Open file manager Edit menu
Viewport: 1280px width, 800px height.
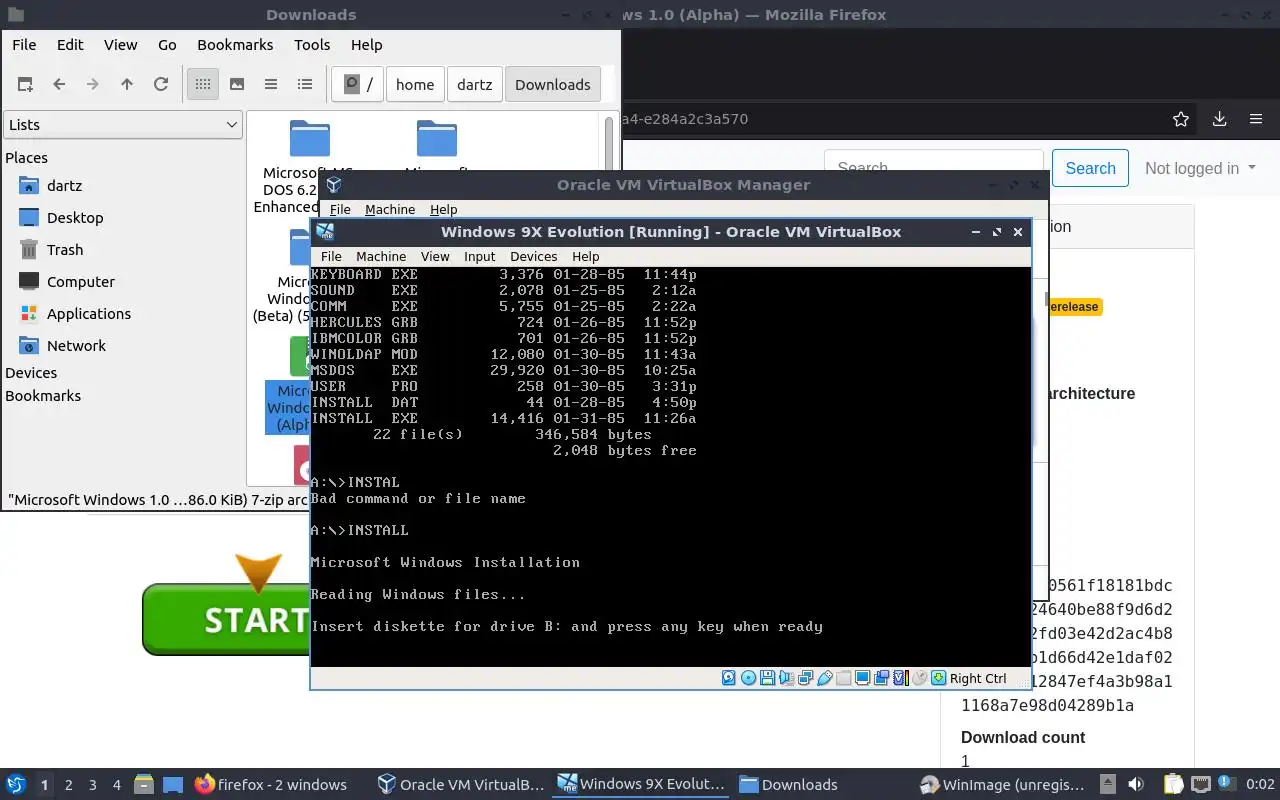[70, 44]
